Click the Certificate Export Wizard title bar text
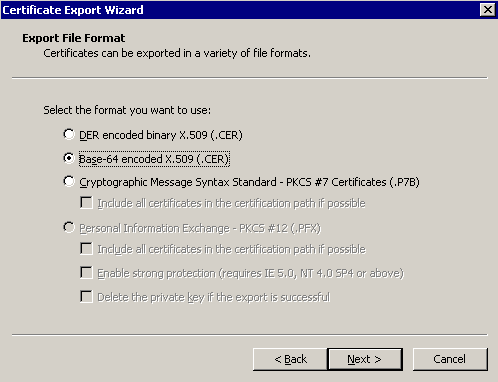The height and width of the screenshot is (382, 498). coord(73,10)
